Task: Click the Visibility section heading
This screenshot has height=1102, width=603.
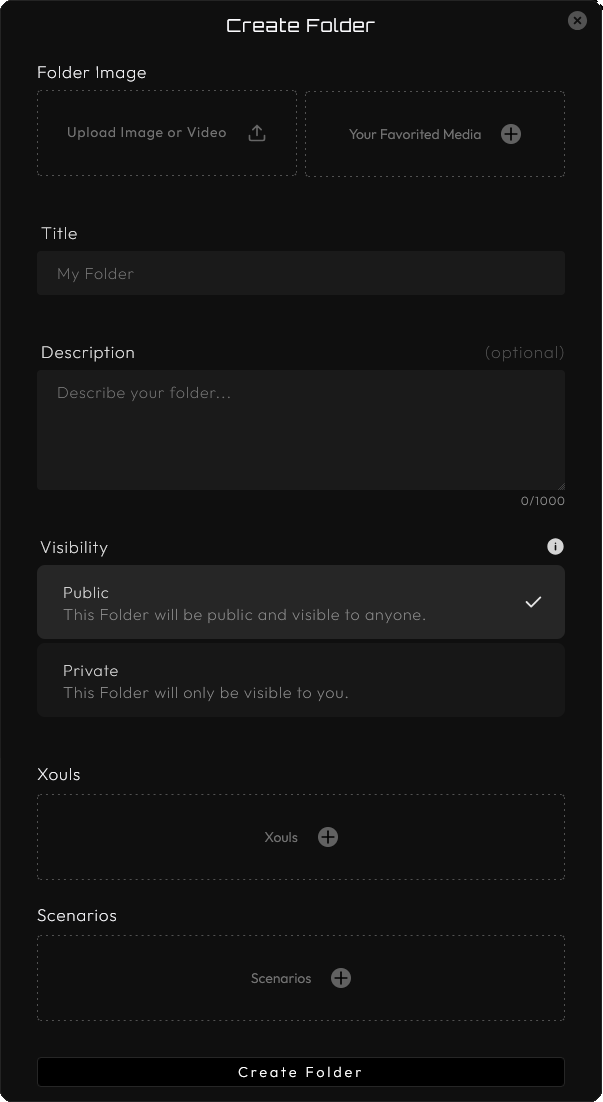Action: [74, 547]
